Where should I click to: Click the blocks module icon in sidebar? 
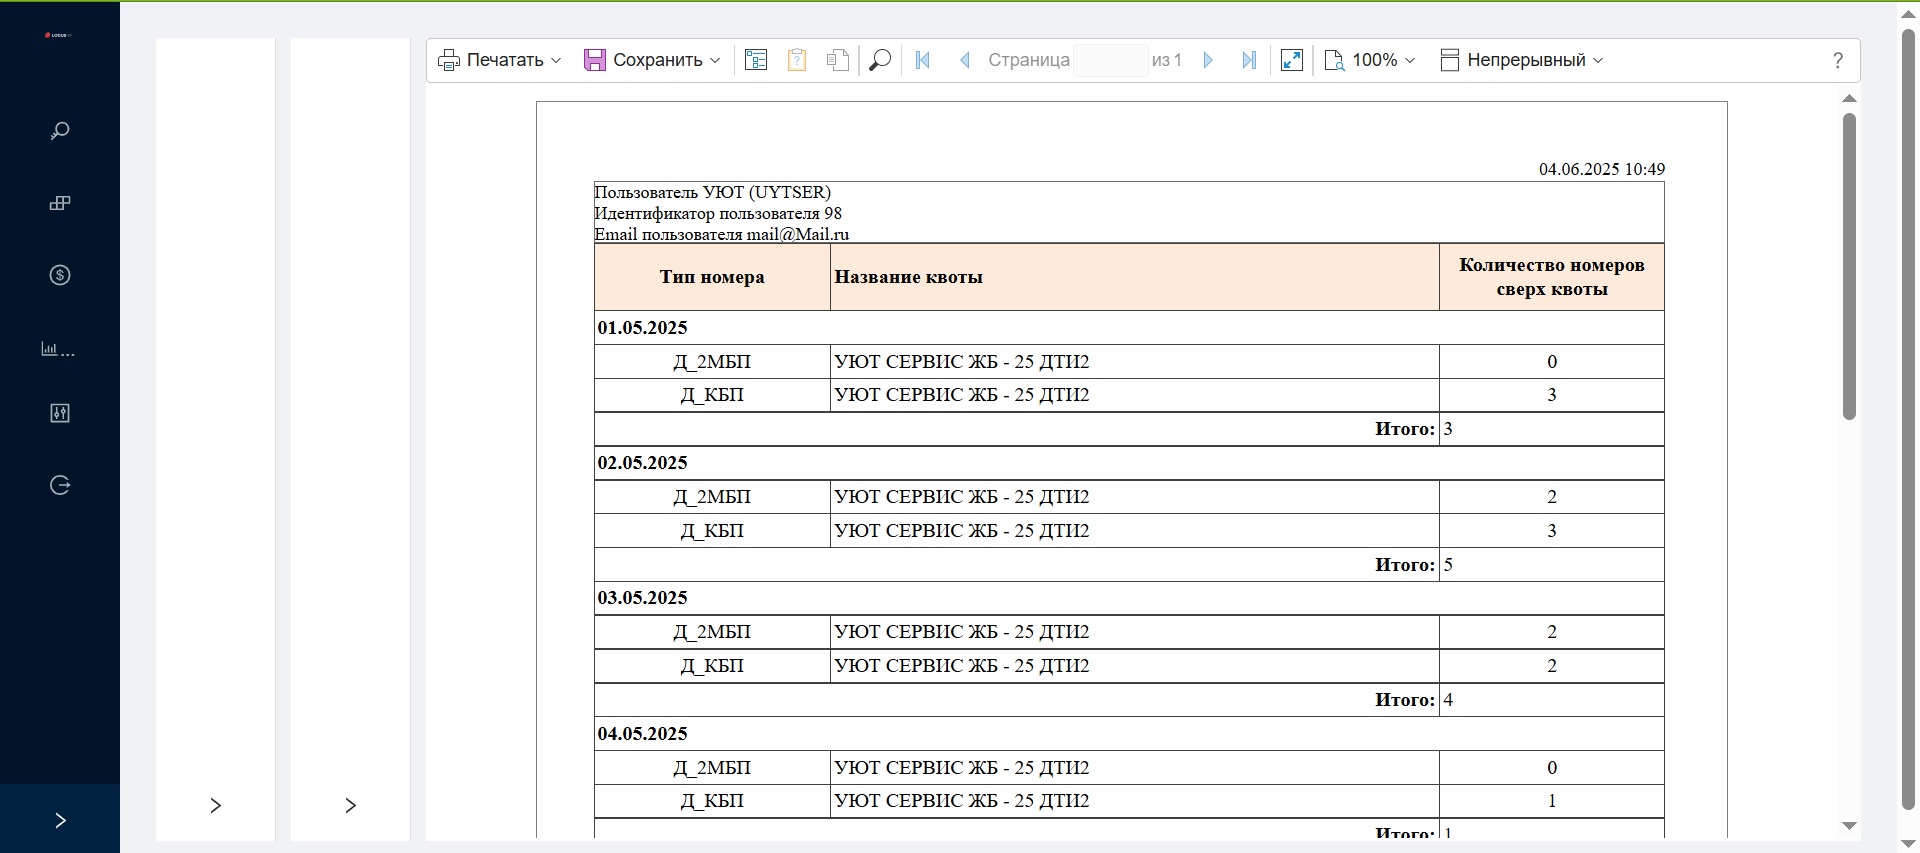pyautogui.click(x=60, y=204)
